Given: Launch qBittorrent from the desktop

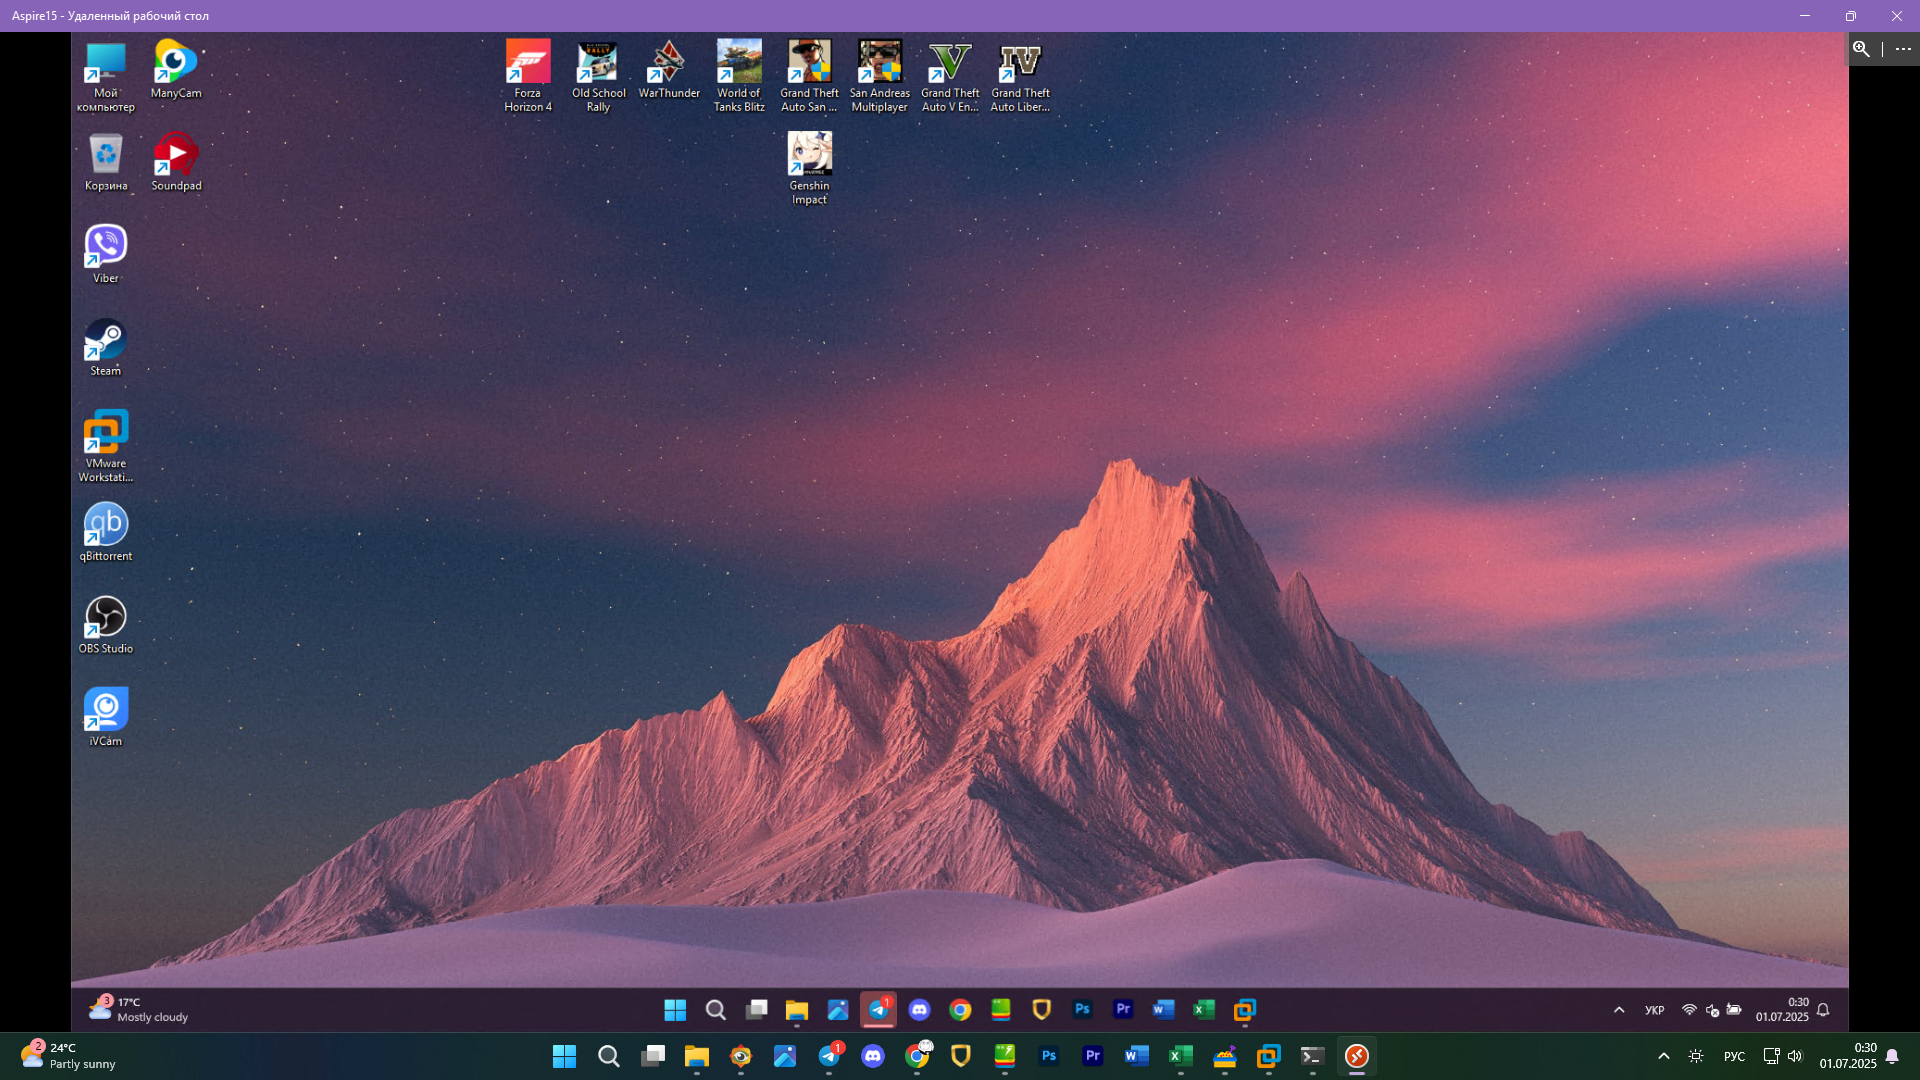Looking at the screenshot, I should coord(105,530).
